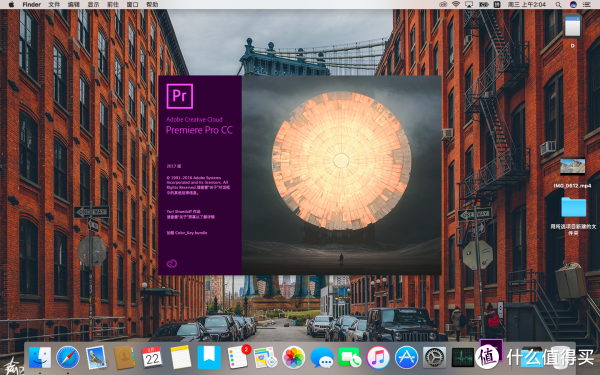Open the Finder menu
The width and height of the screenshot is (600, 375).
31,5
